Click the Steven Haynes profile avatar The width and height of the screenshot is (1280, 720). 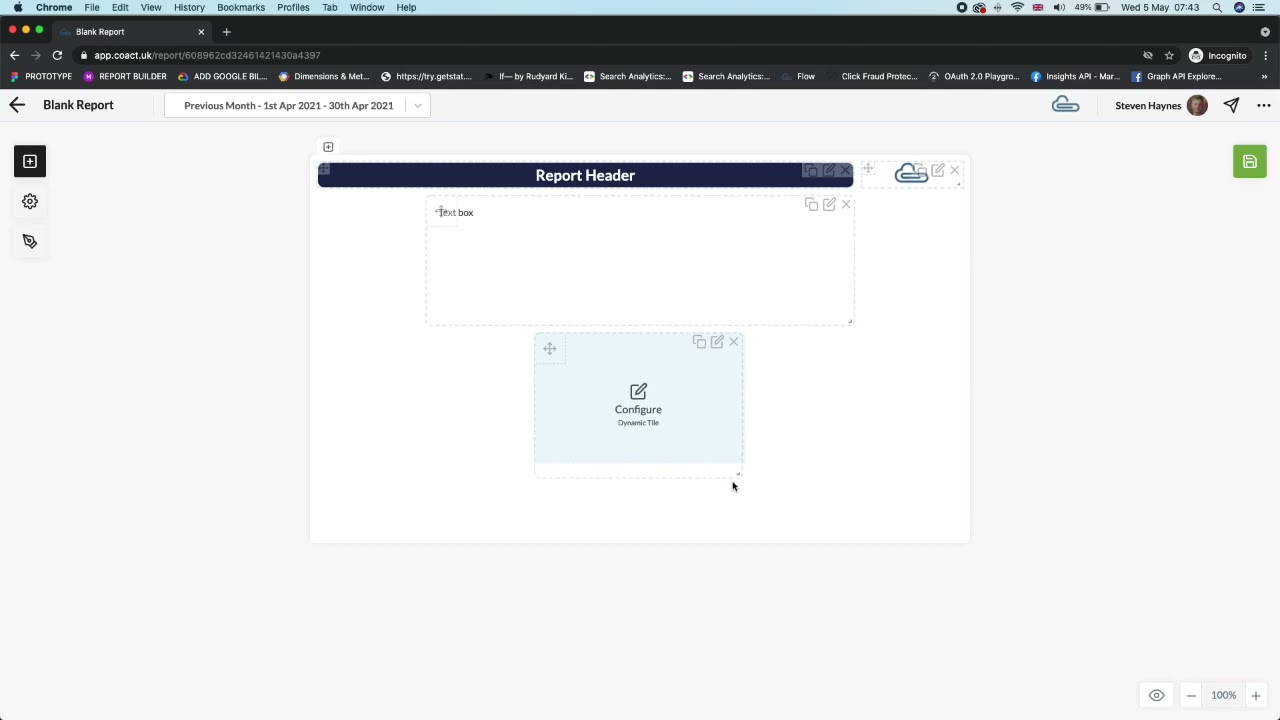pos(1197,105)
